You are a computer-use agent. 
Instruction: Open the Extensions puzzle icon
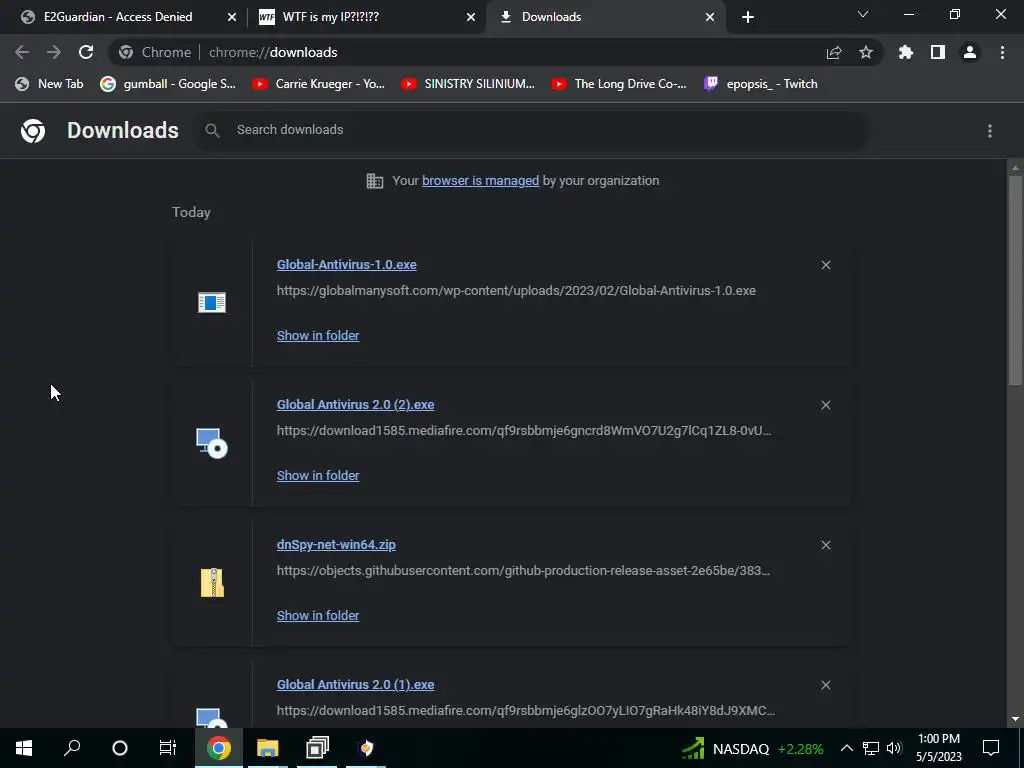pyautogui.click(x=906, y=52)
